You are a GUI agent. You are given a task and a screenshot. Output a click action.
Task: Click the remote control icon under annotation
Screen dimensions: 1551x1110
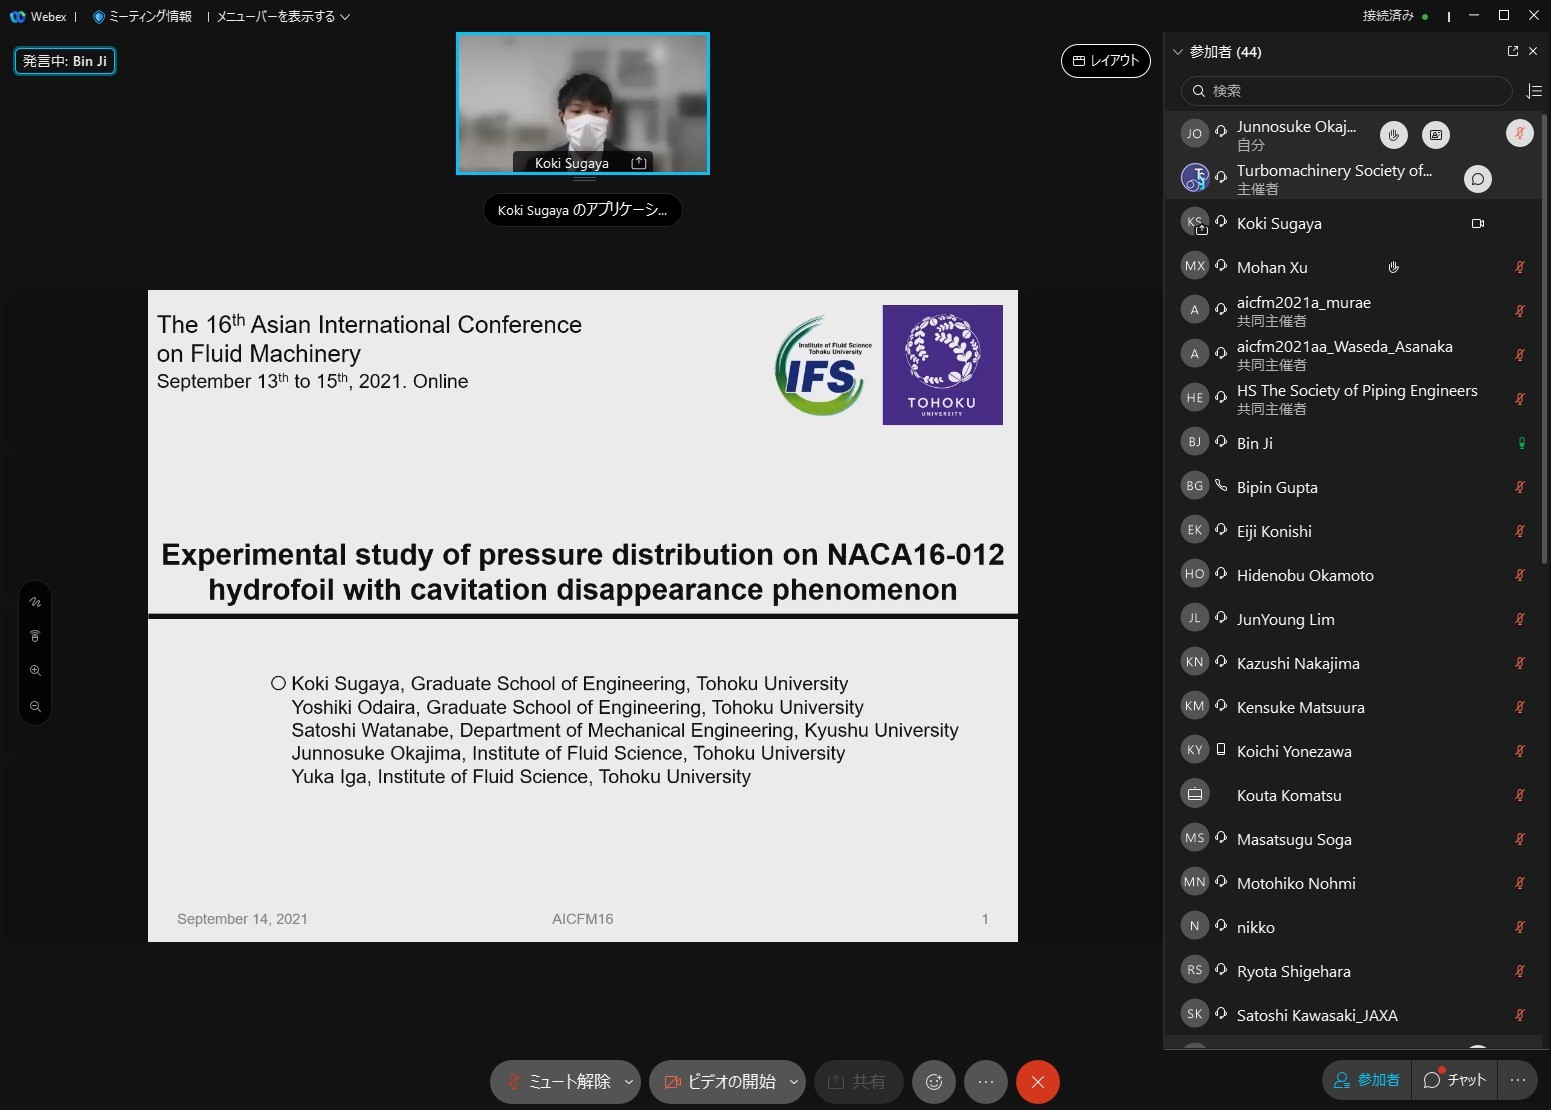(x=35, y=636)
